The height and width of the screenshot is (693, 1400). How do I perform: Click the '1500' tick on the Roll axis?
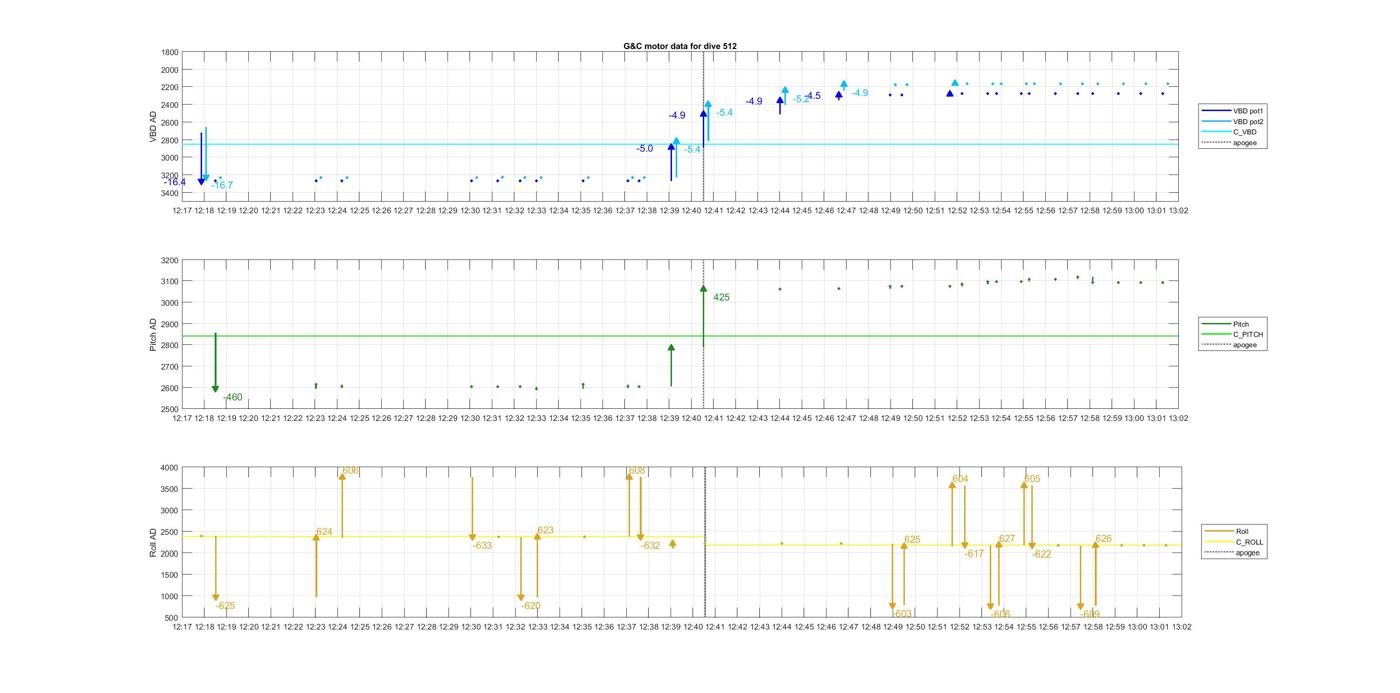coord(170,575)
